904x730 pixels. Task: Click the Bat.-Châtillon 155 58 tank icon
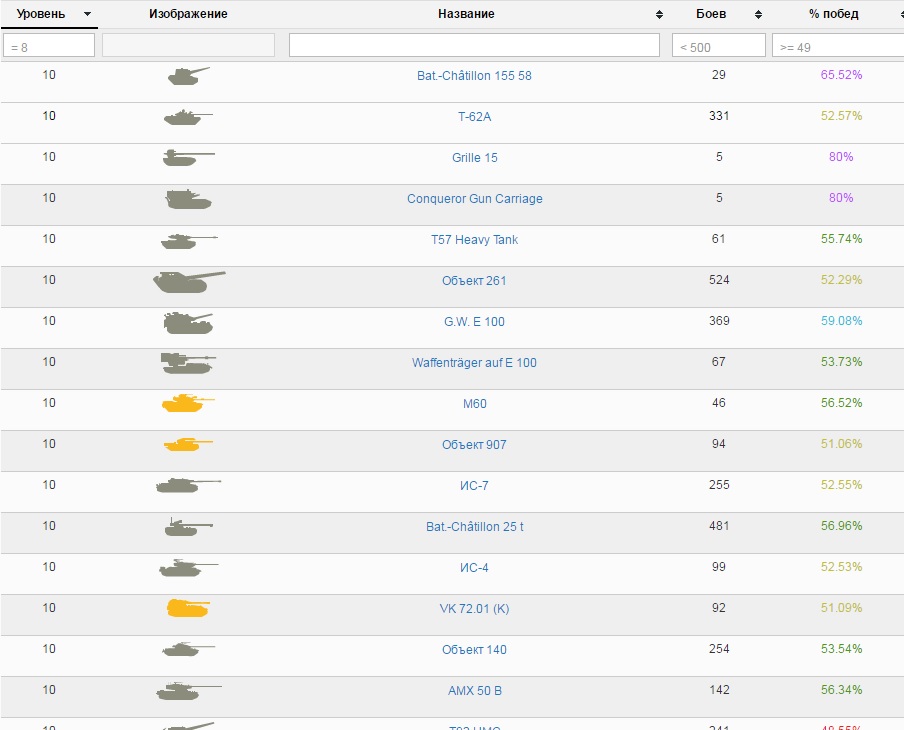pyautogui.click(x=188, y=76)
